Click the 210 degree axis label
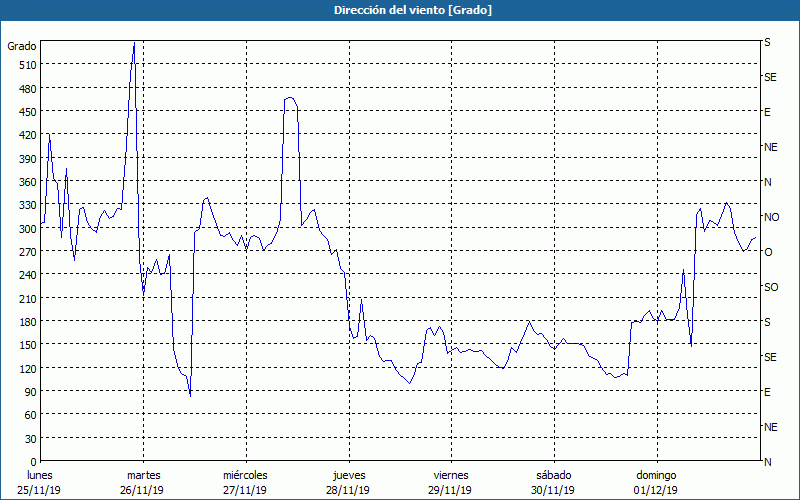 pyautogui.click(x=28, y=298)
